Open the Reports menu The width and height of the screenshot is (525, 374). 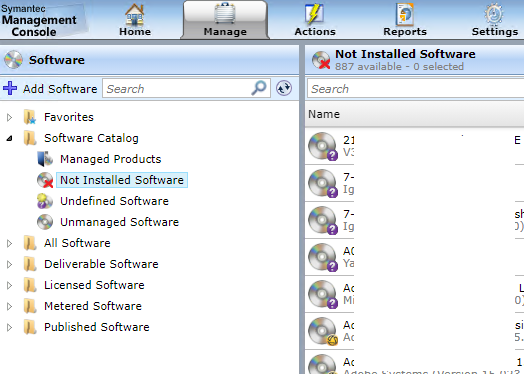(x=405, y=20)
